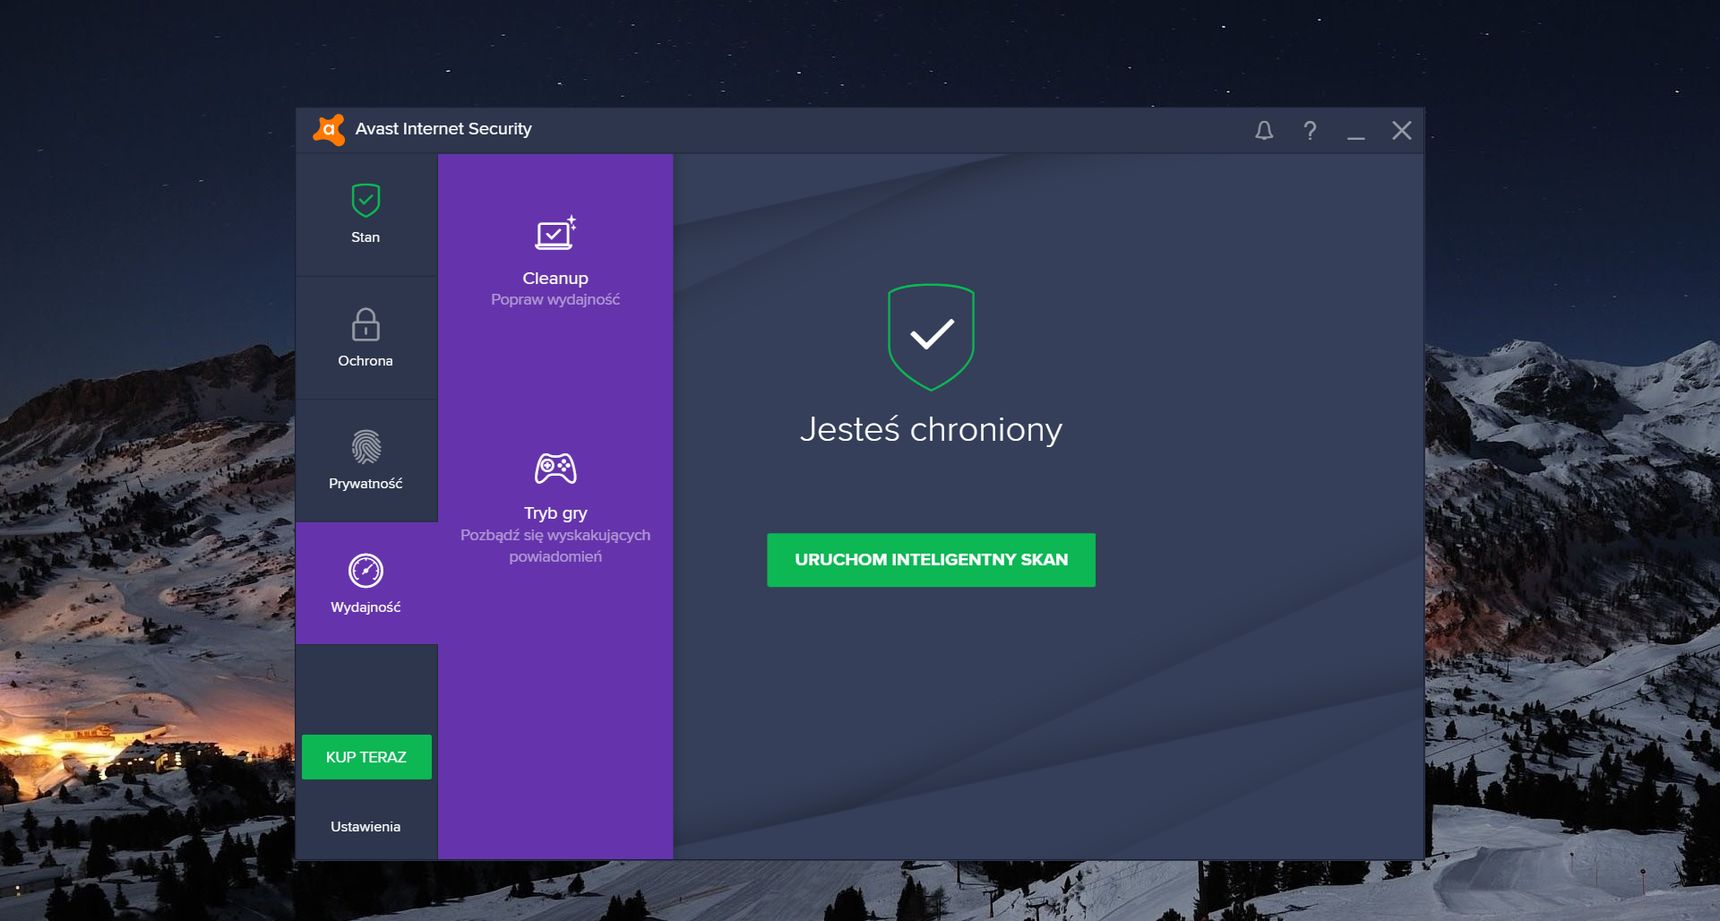Click the Pozbądź się wyskakujących powiadomień text
The image size is (1720, 921).
point(555,546)
